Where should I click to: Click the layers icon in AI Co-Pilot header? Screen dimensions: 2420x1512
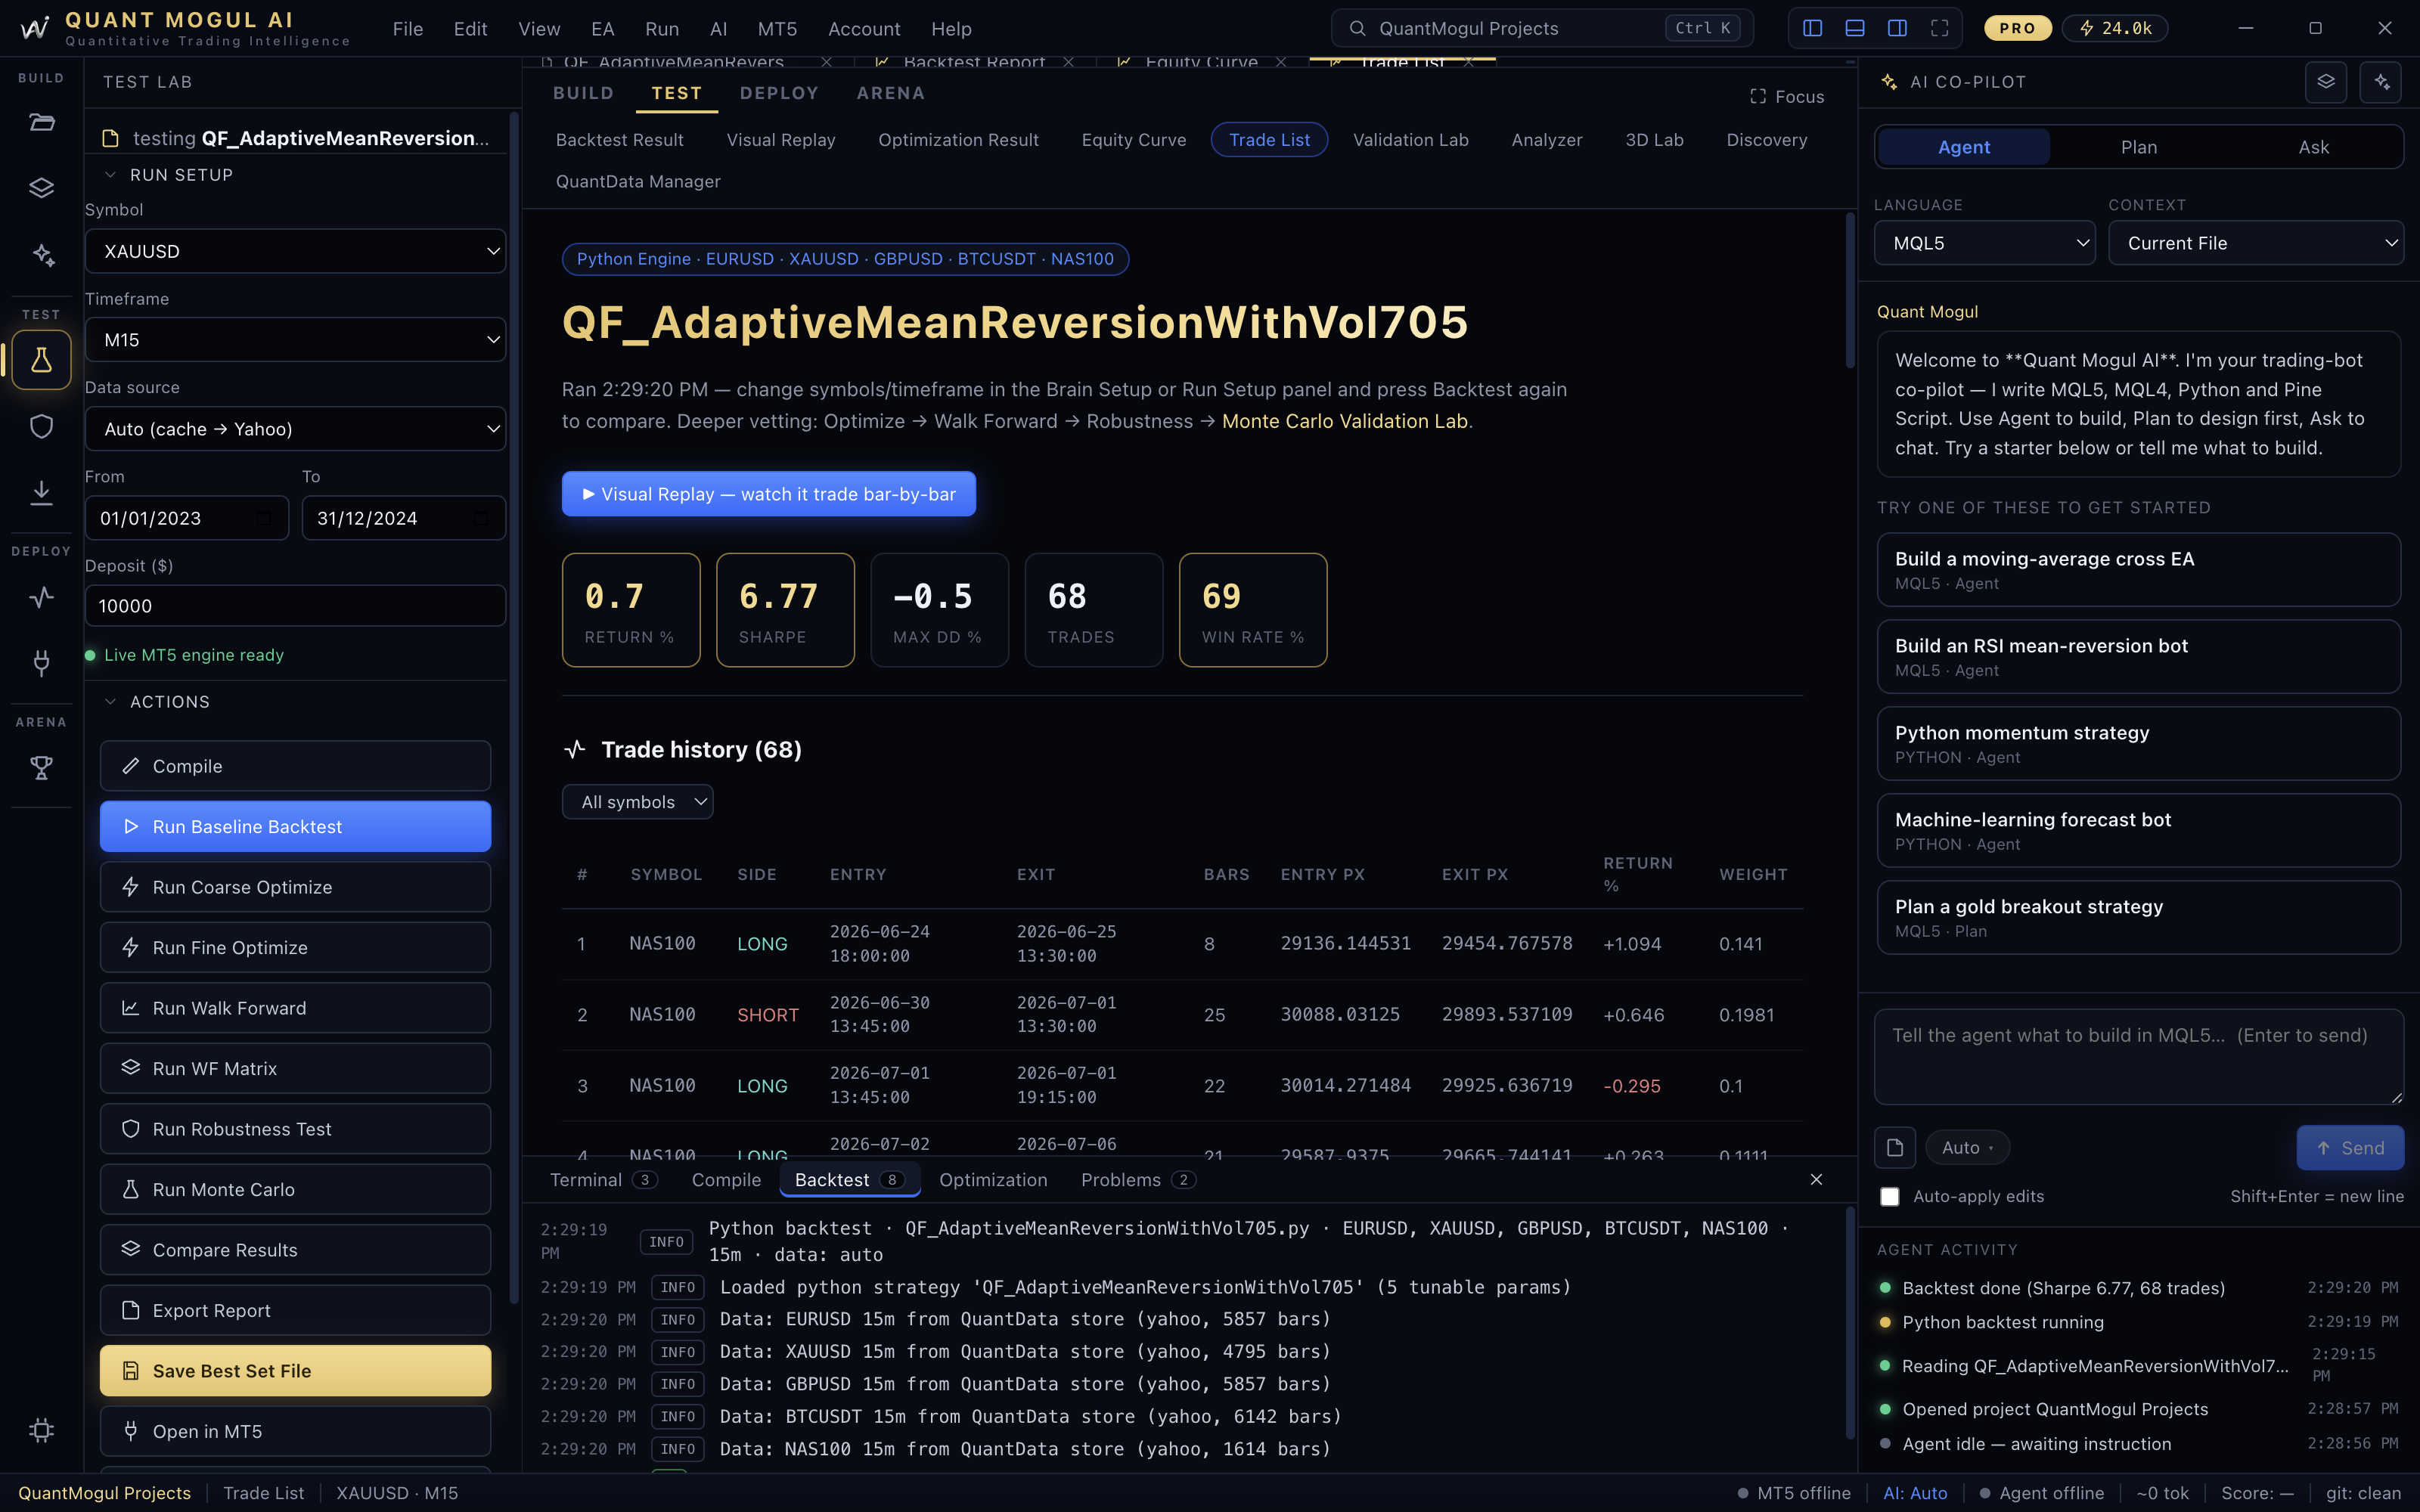[x=2326, y=82]
